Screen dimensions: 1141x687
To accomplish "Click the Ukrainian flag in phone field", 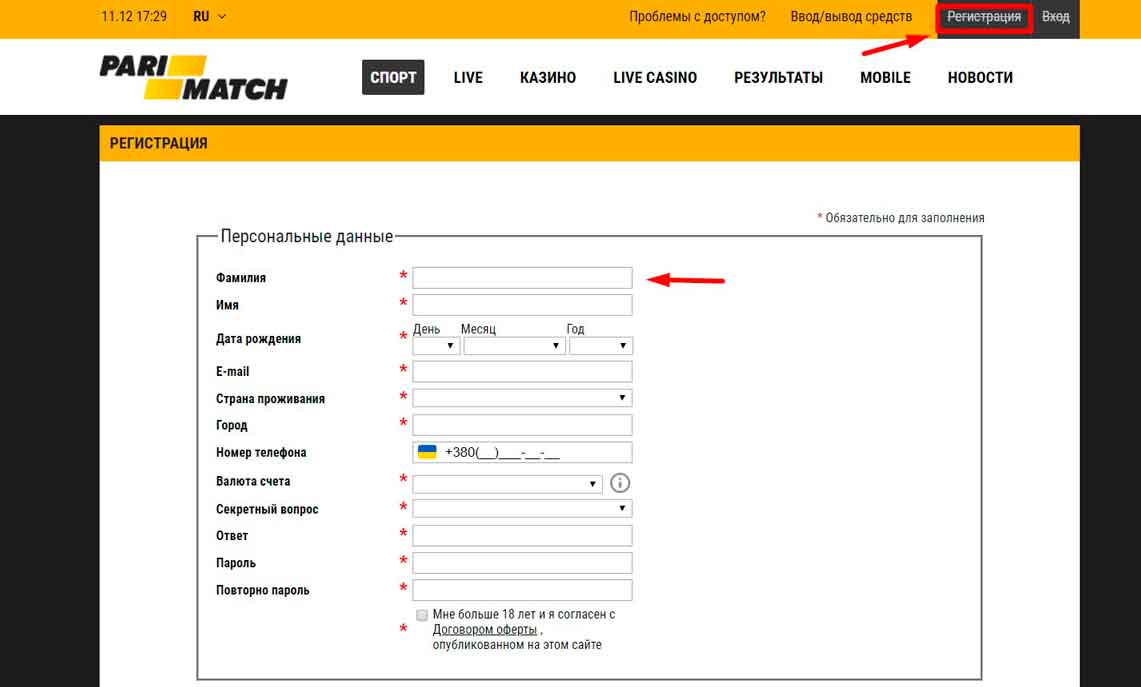I will [427, 452].
